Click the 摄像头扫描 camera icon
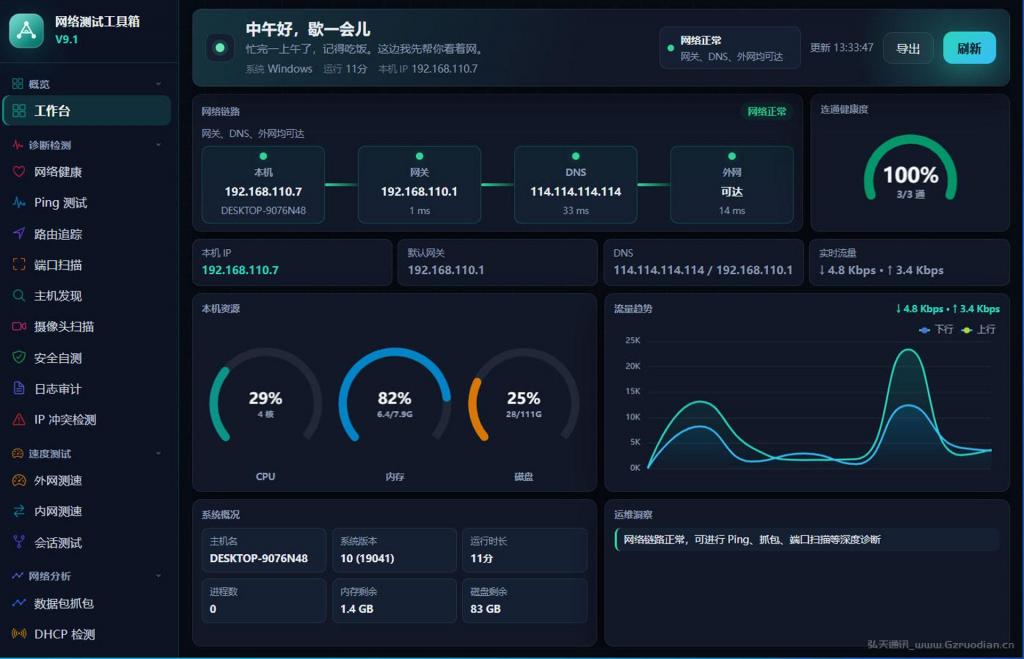The image size is (1024, 659). click(19, 327)
